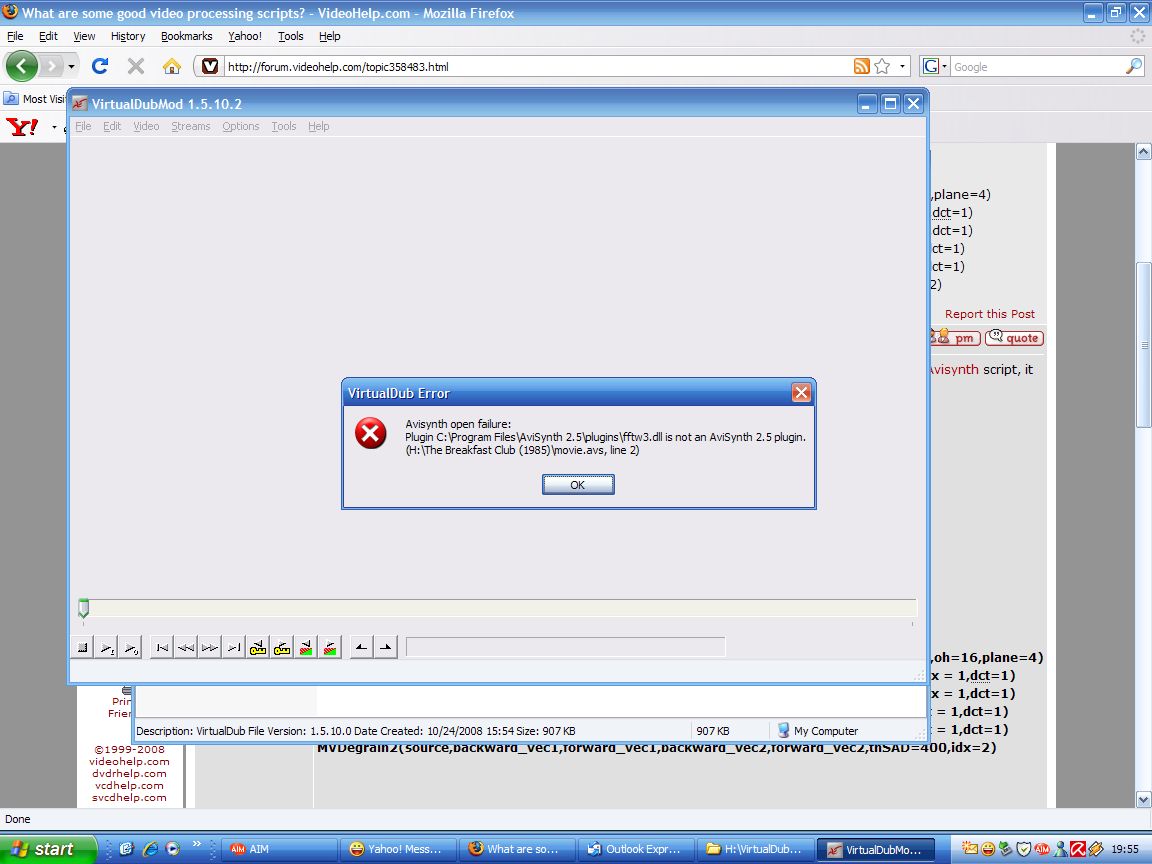Open the File menu in VirtualDubMod
This screenshot has width=1152, height=864.
pyautogui.click(x=83, y=126)
